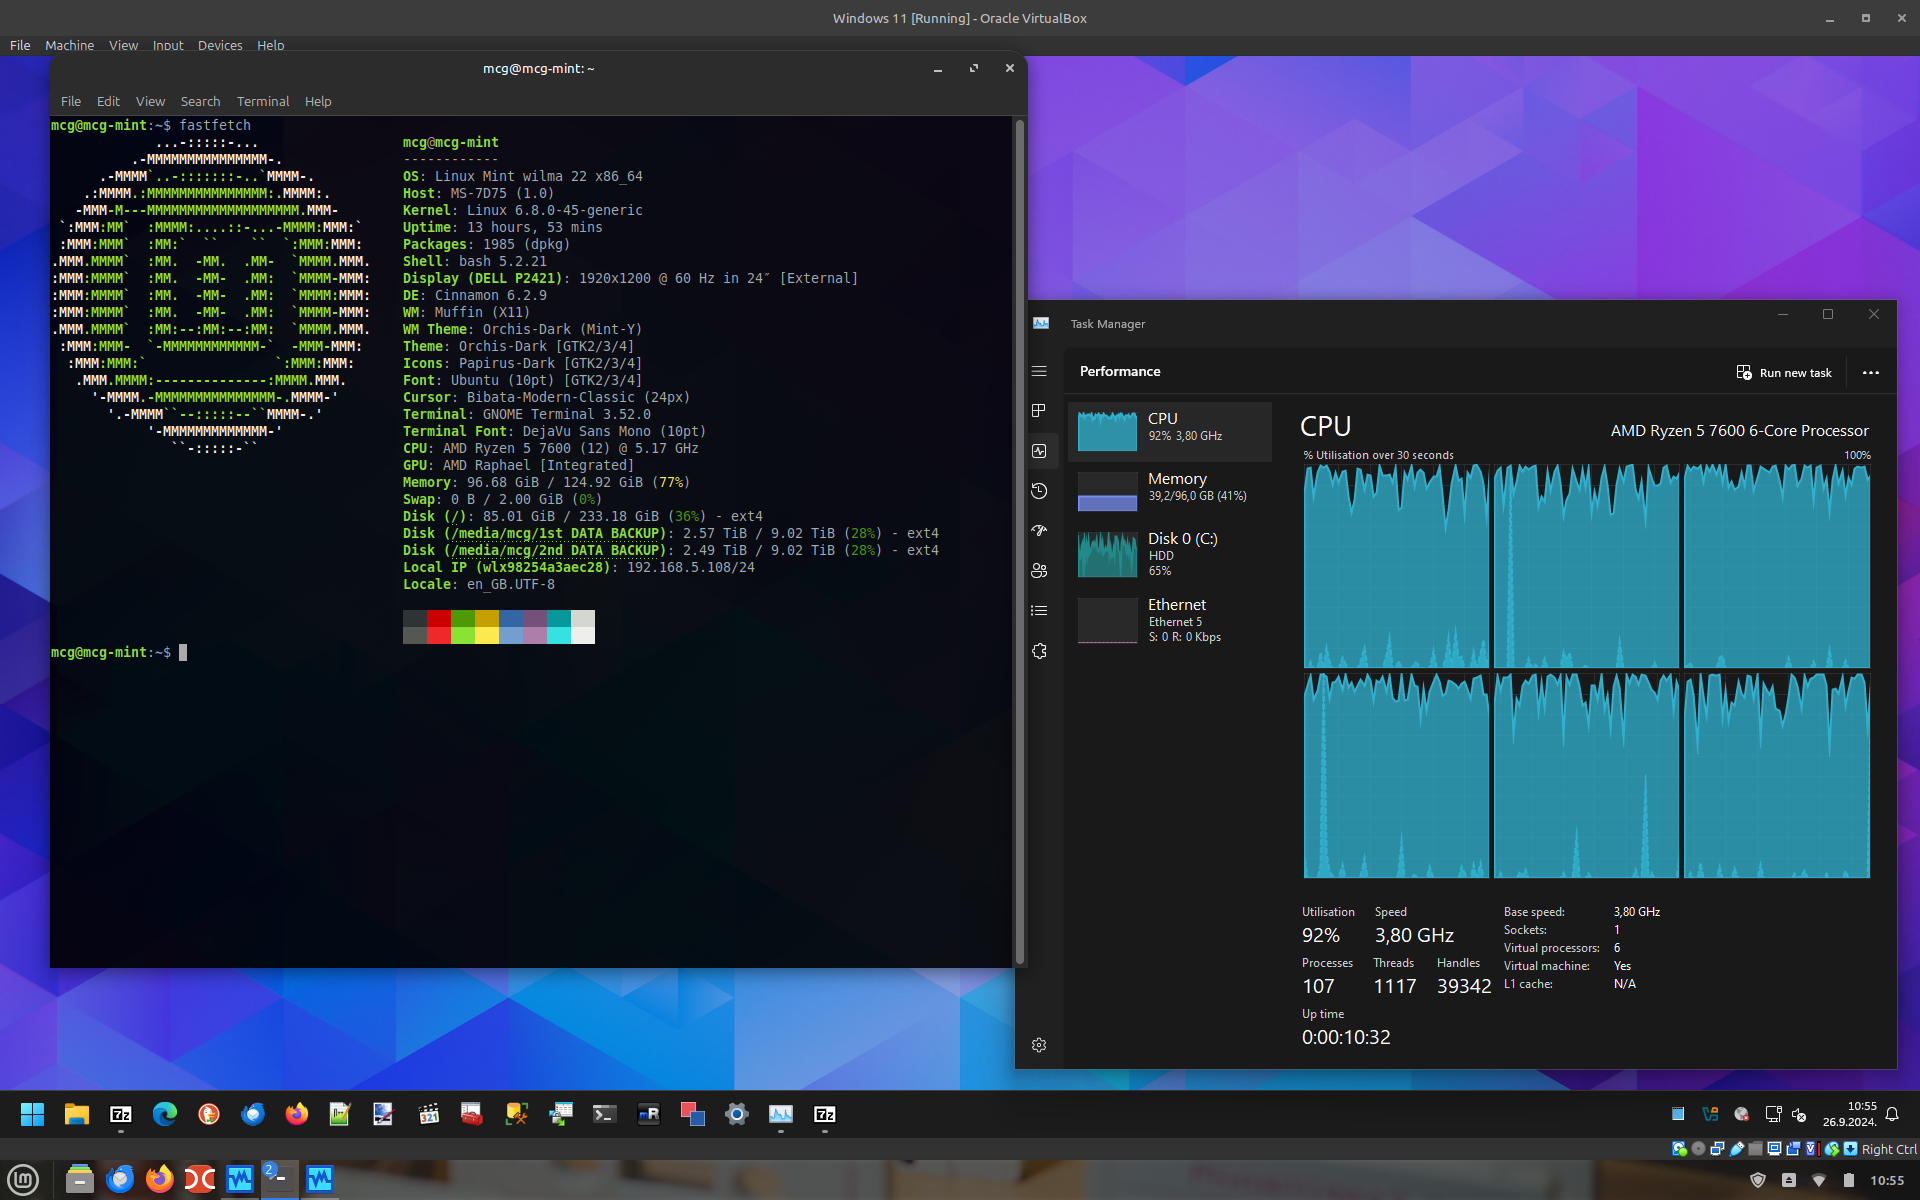Image resolution: width=1920 pixels, height=1200 pixels.
Task: Switch to terminal window in Mint panel
Action: pos(280,1180)
